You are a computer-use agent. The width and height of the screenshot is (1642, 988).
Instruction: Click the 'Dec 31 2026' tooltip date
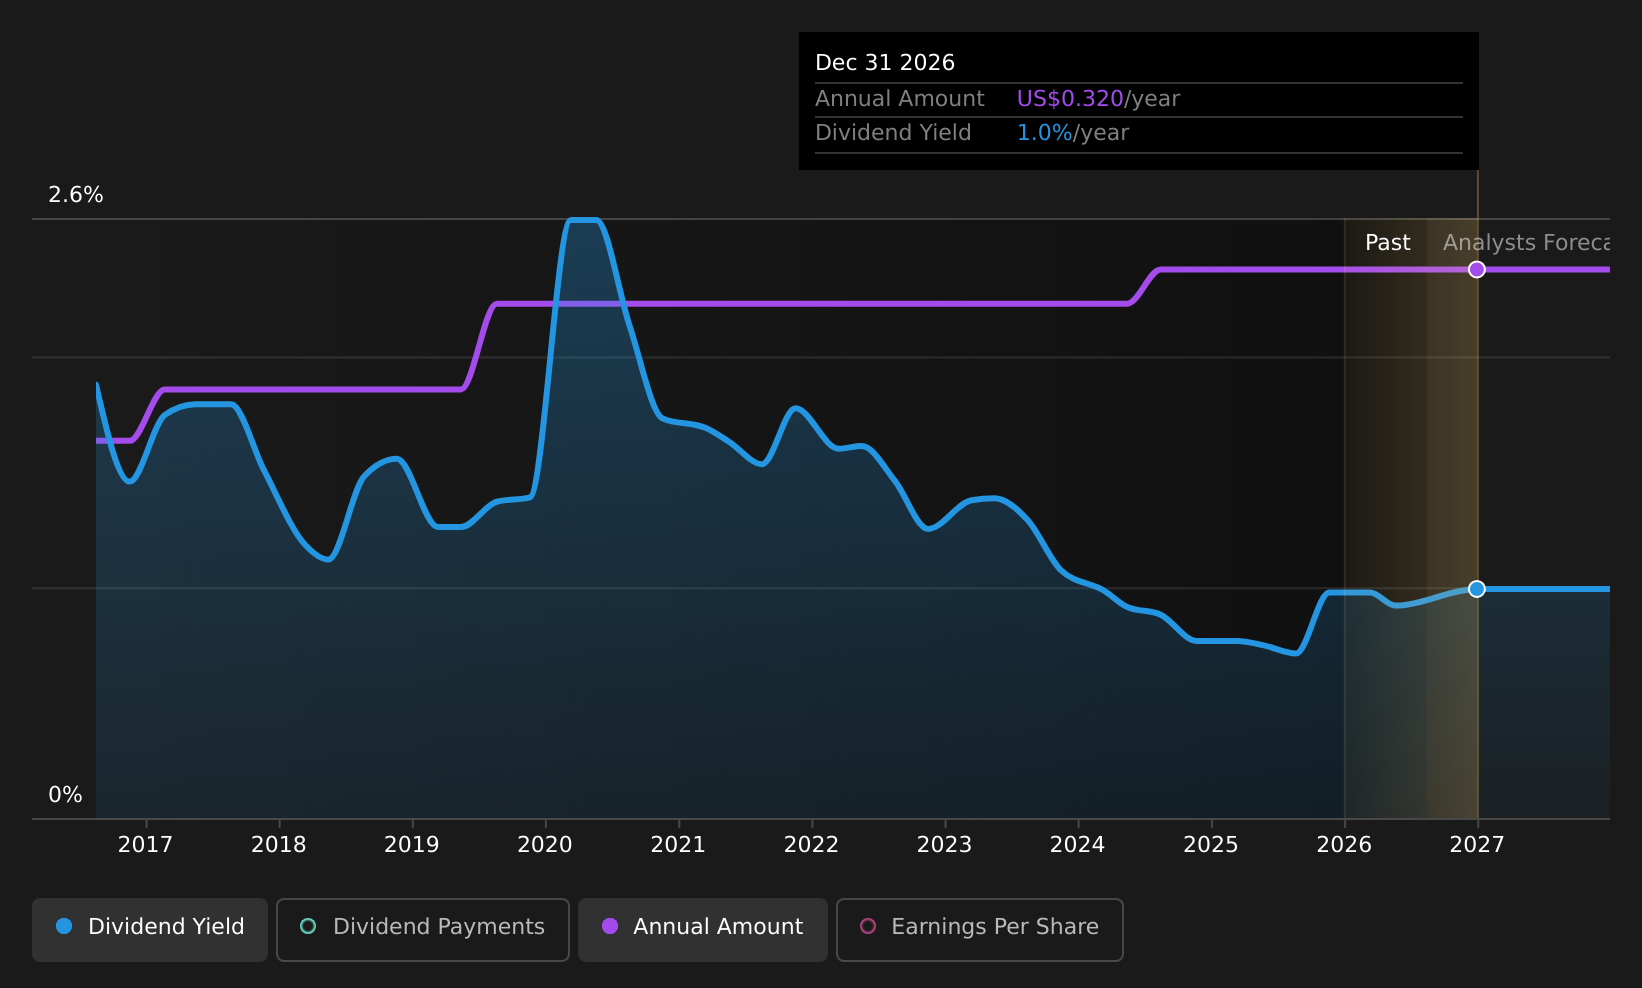885,63
